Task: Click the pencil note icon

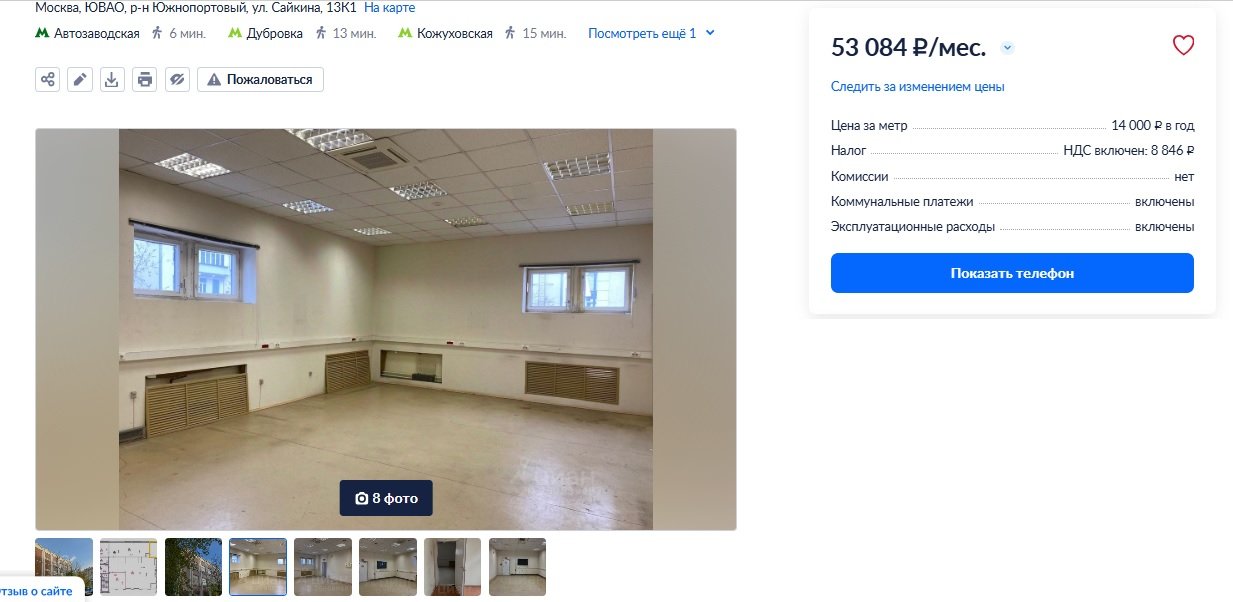Action: pos(80,79)
